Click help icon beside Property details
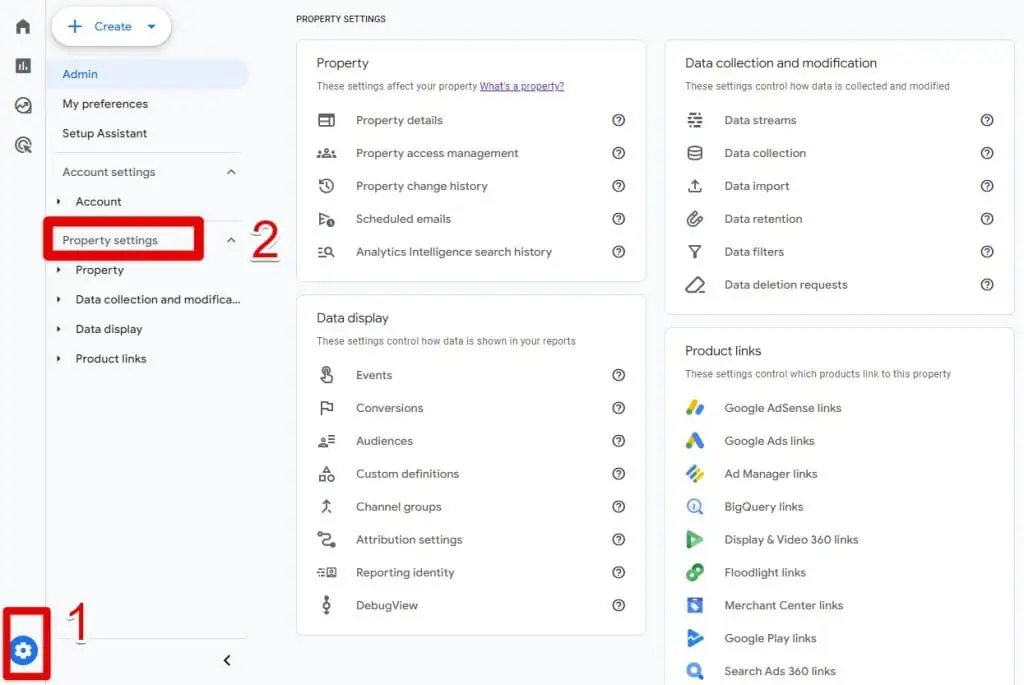Image resolution: width=1024 pixels, height=685 pixels. click(618, 120)
